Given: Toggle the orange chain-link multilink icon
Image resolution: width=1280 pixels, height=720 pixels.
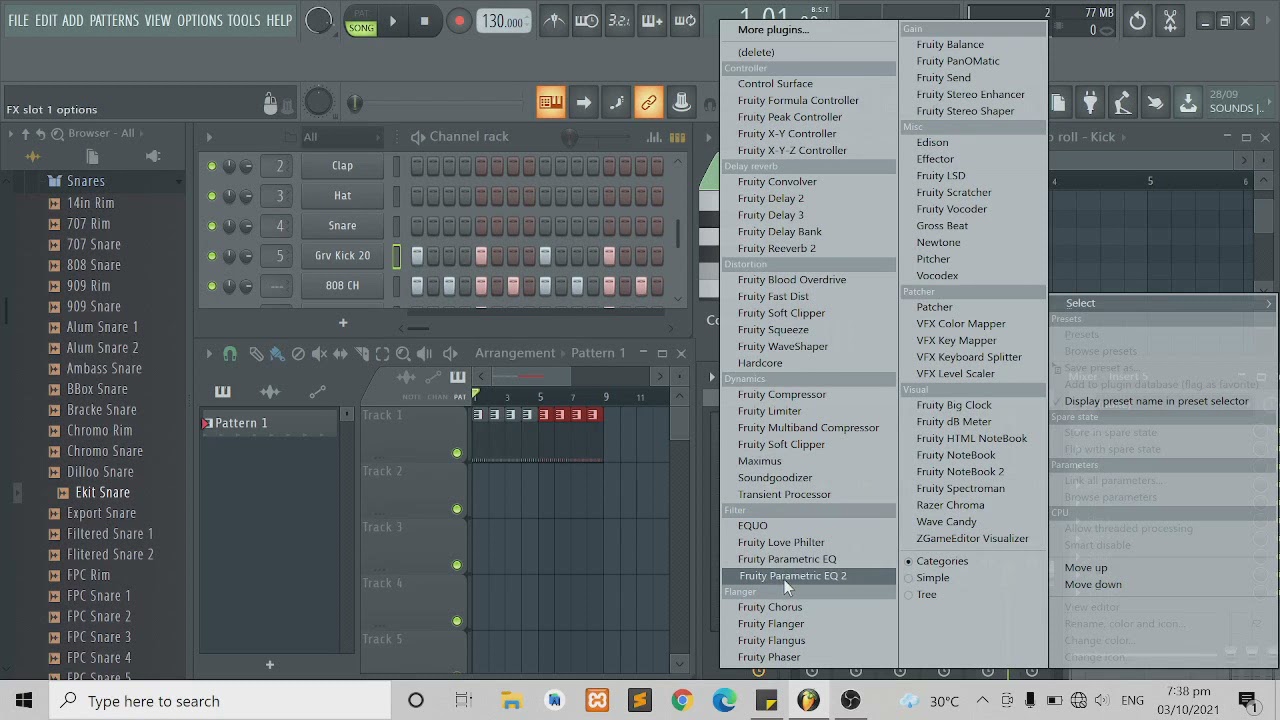Looking at the screenshot, I should 649,102.
